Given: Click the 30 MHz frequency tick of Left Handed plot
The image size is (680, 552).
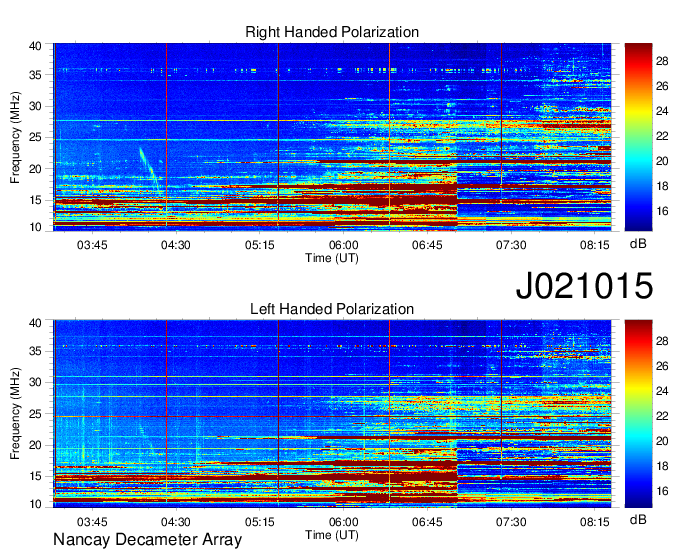Looking at the screenshot, I should pos(36,382).
